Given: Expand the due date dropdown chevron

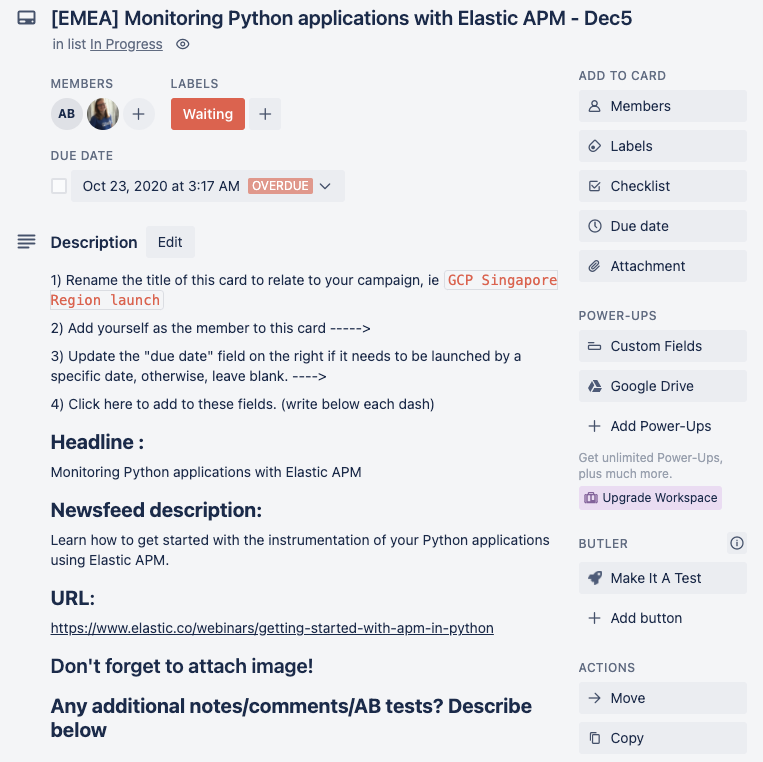Looking at the screenshot, I should pyautogui.click(x=325, y=186).
